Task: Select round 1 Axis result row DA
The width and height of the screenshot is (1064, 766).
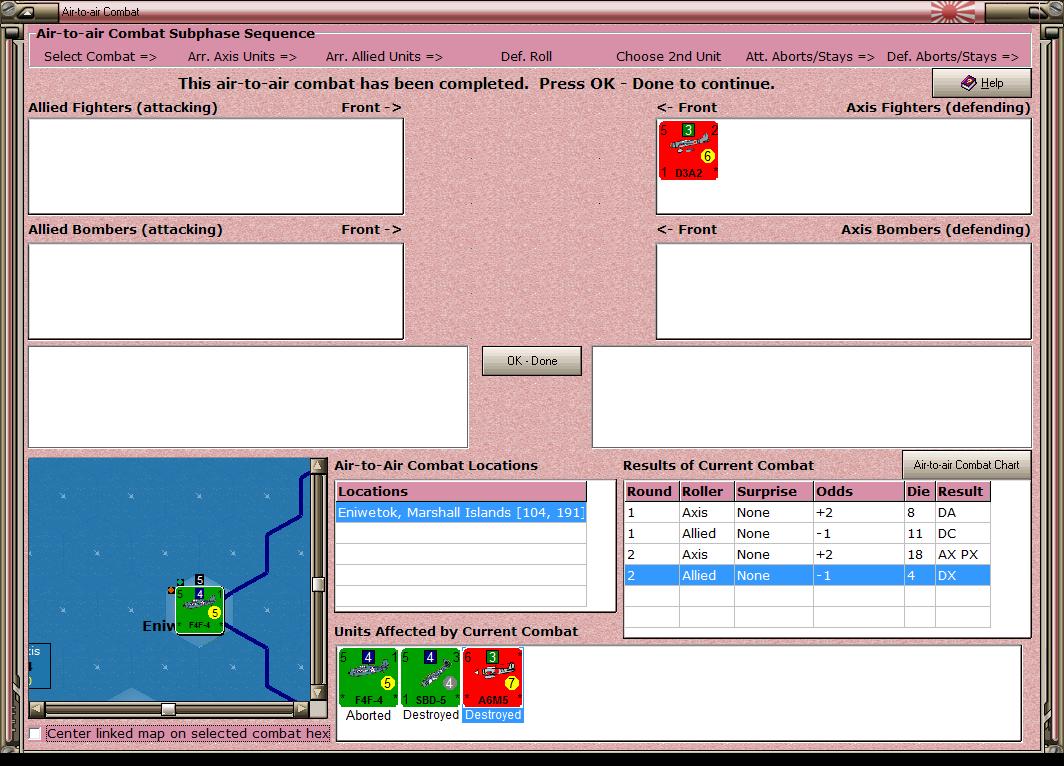Action: tap(807, 512)
